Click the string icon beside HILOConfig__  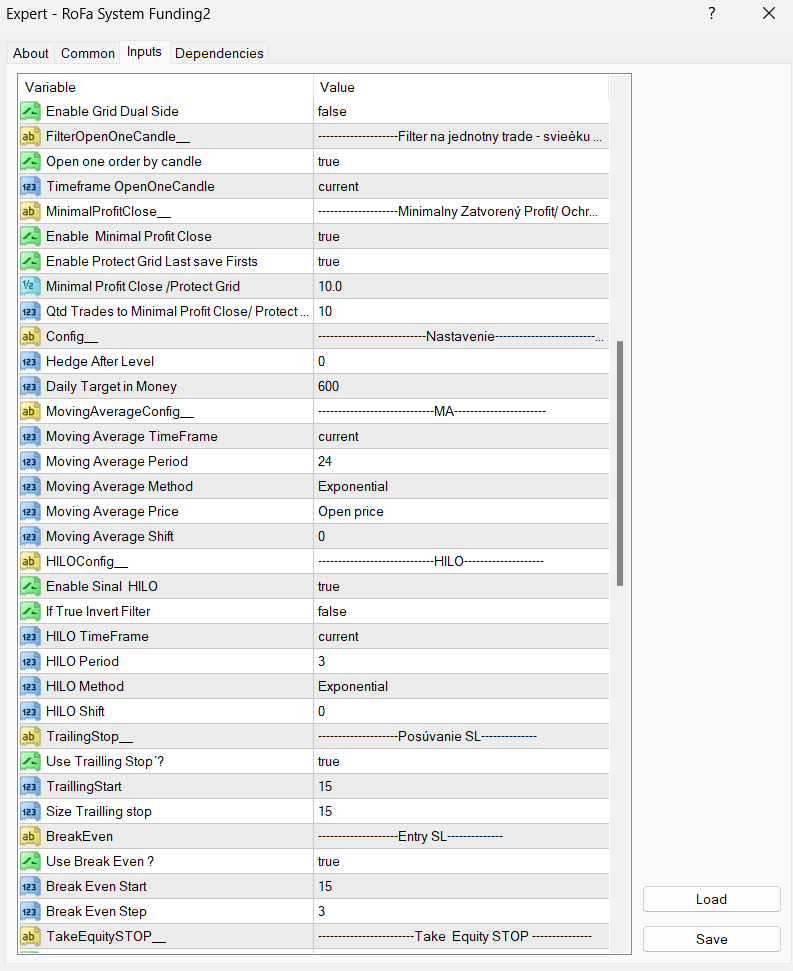pyautogui.click(x=30, y=561)
